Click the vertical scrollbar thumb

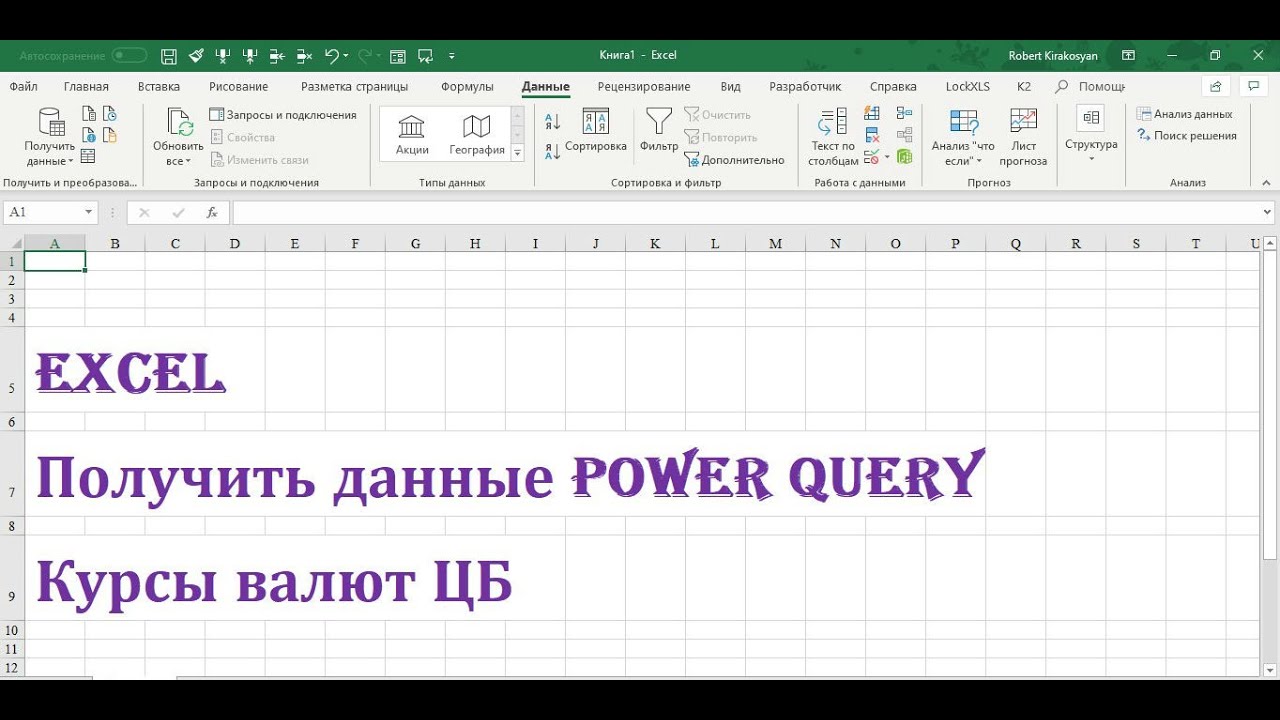click(x=1270, y=405)
